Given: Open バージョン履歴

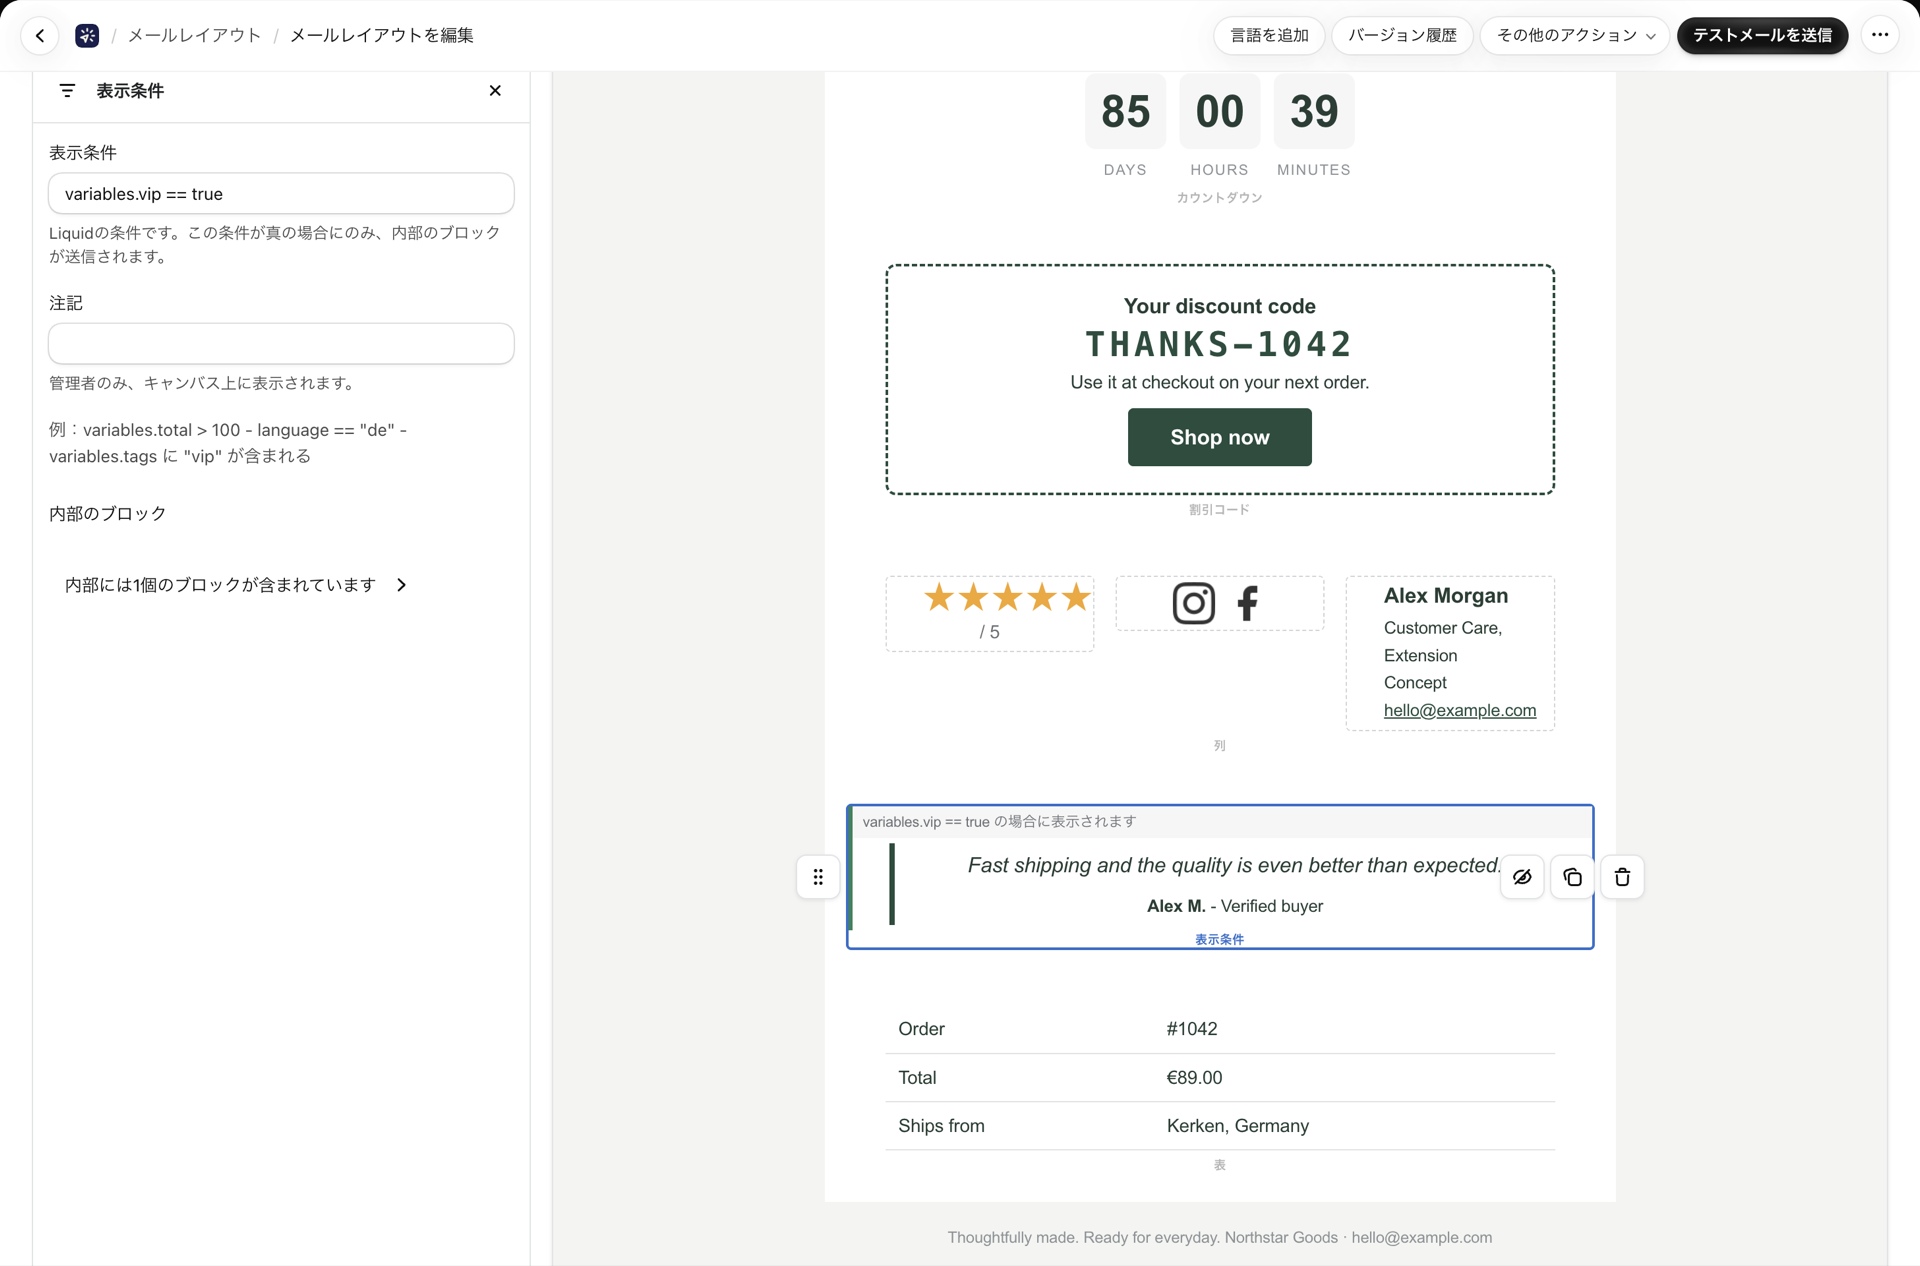Looking at the screenshot, I should tap(1402, 35).
